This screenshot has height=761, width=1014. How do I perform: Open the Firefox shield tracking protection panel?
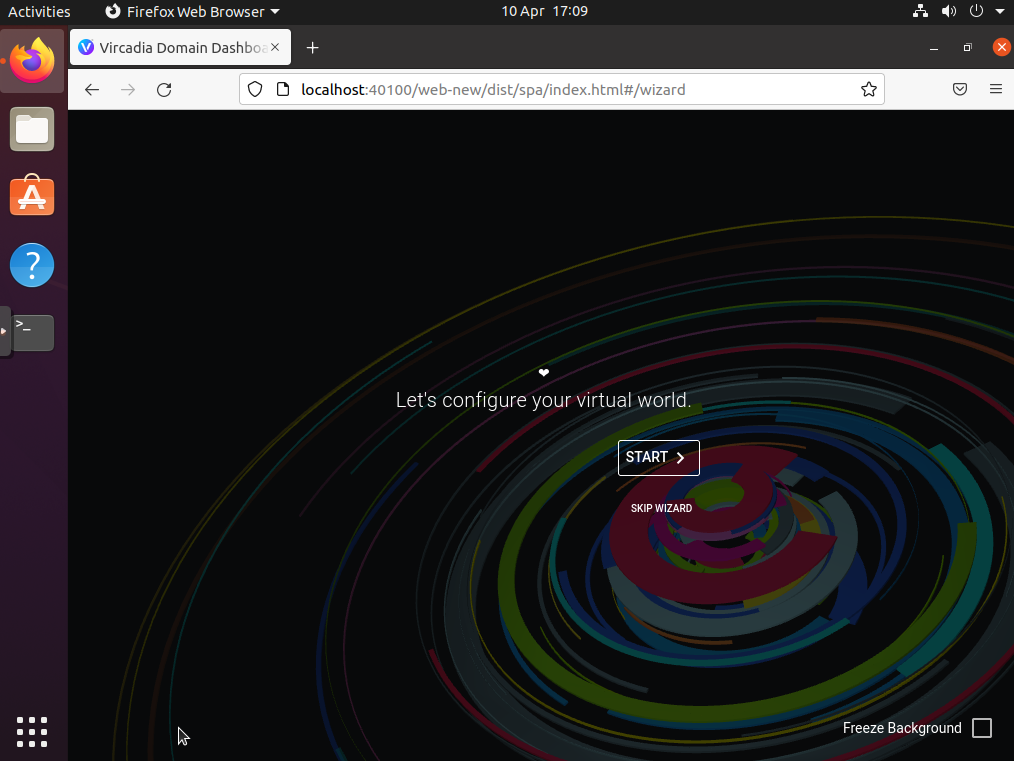pyautogui.click(x=255, y=89)
